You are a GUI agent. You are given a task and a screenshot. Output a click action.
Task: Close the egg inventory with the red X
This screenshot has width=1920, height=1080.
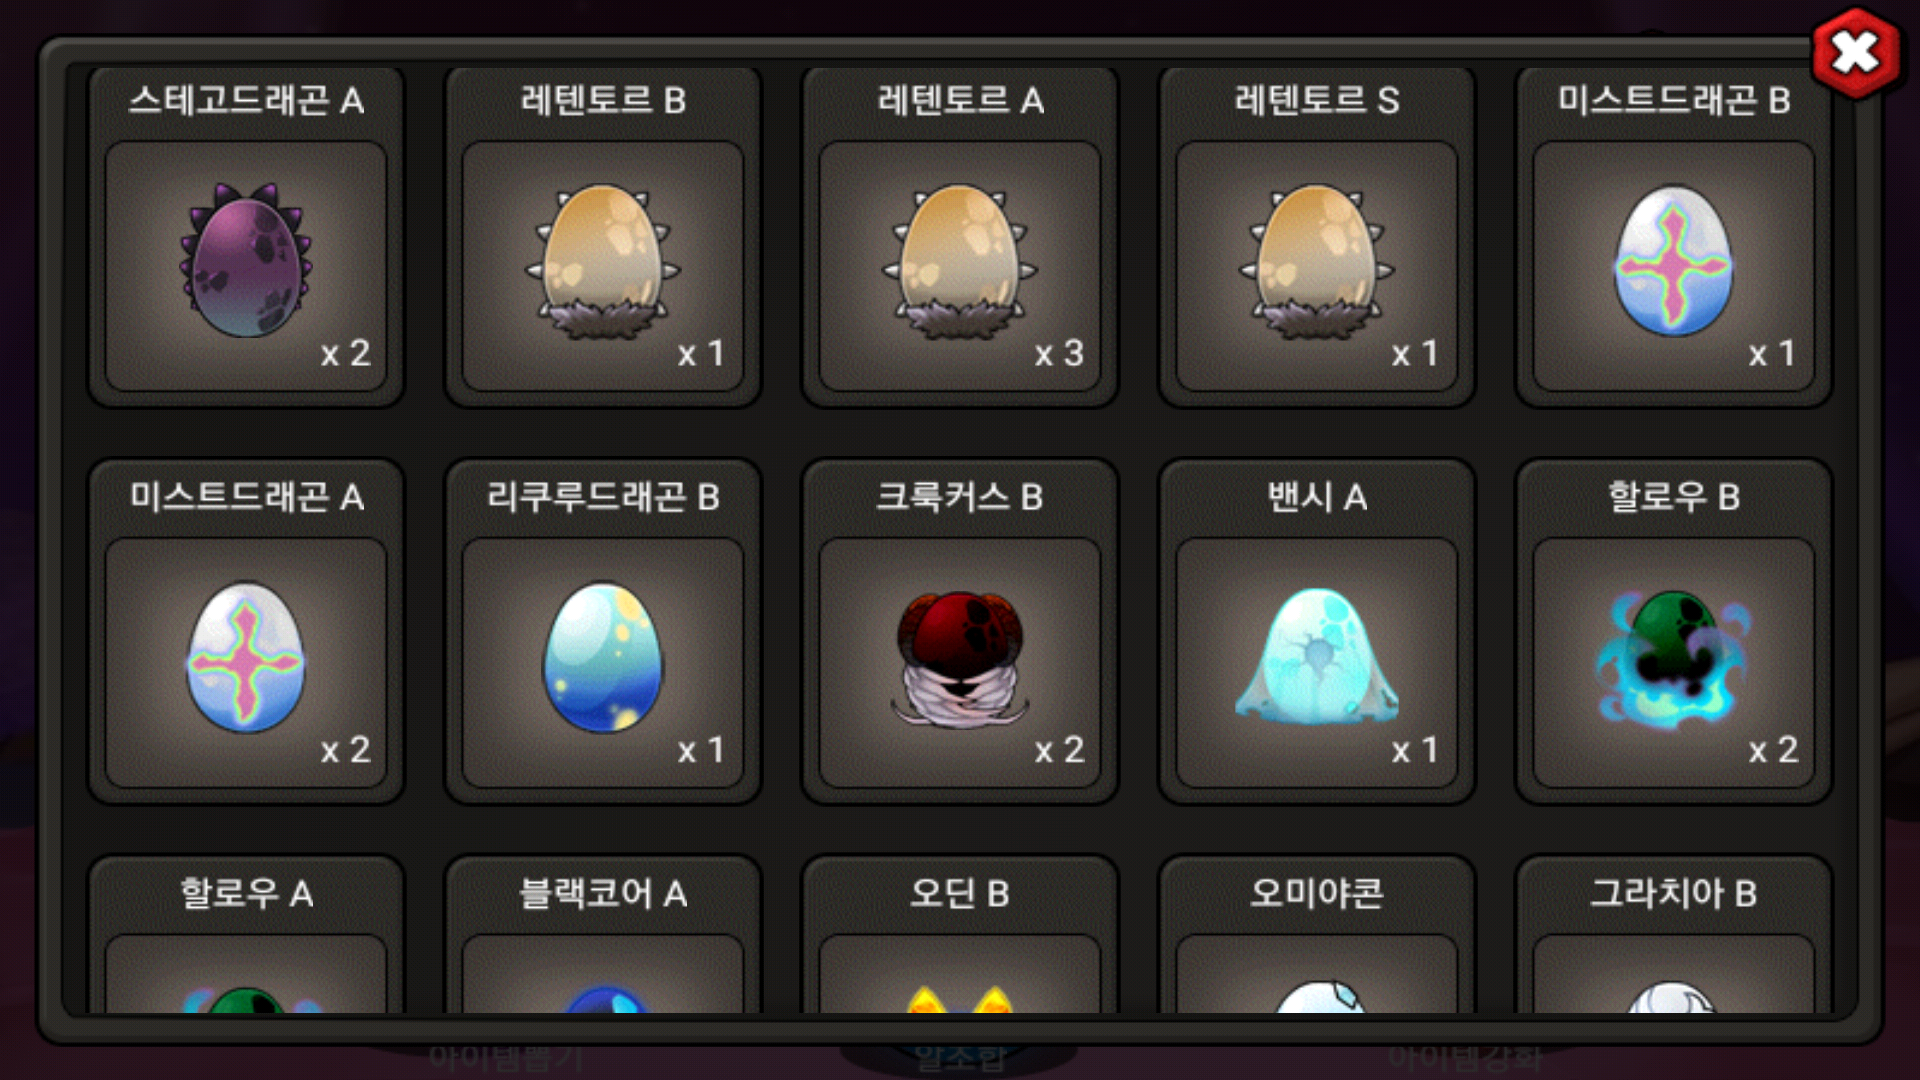click(1856, 53)
